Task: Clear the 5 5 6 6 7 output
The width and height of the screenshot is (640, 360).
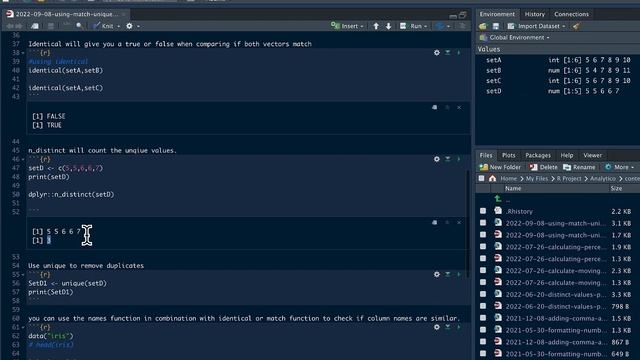Action: click(459, 222)
